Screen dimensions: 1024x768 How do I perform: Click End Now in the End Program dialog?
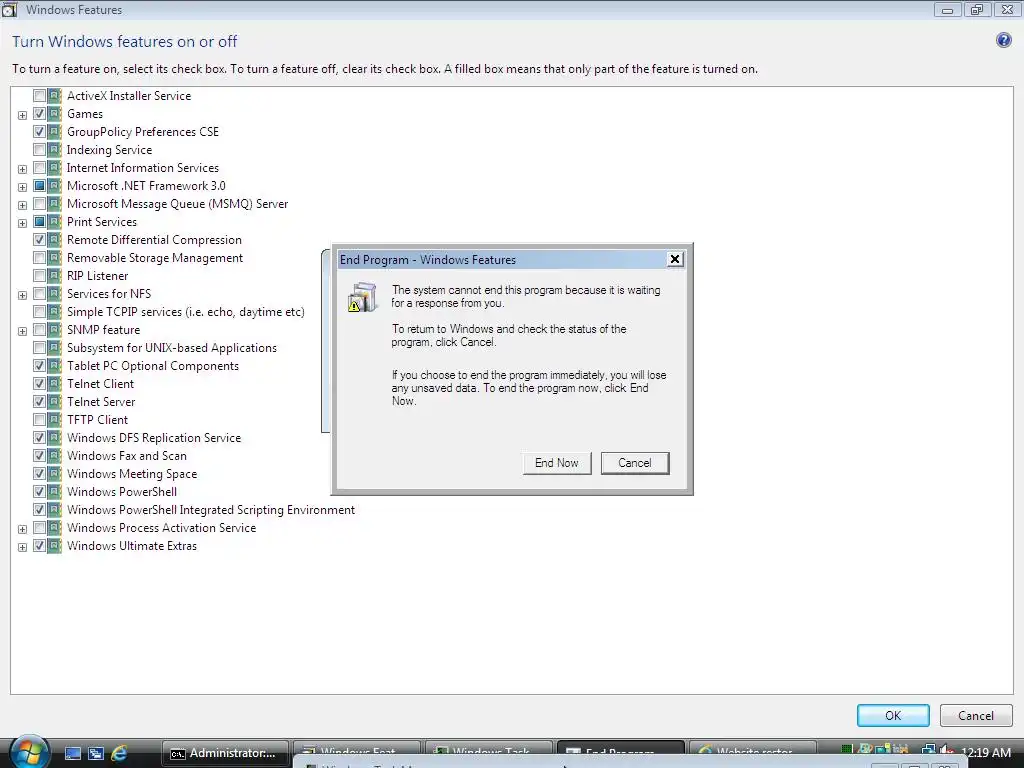click(556, 463)
